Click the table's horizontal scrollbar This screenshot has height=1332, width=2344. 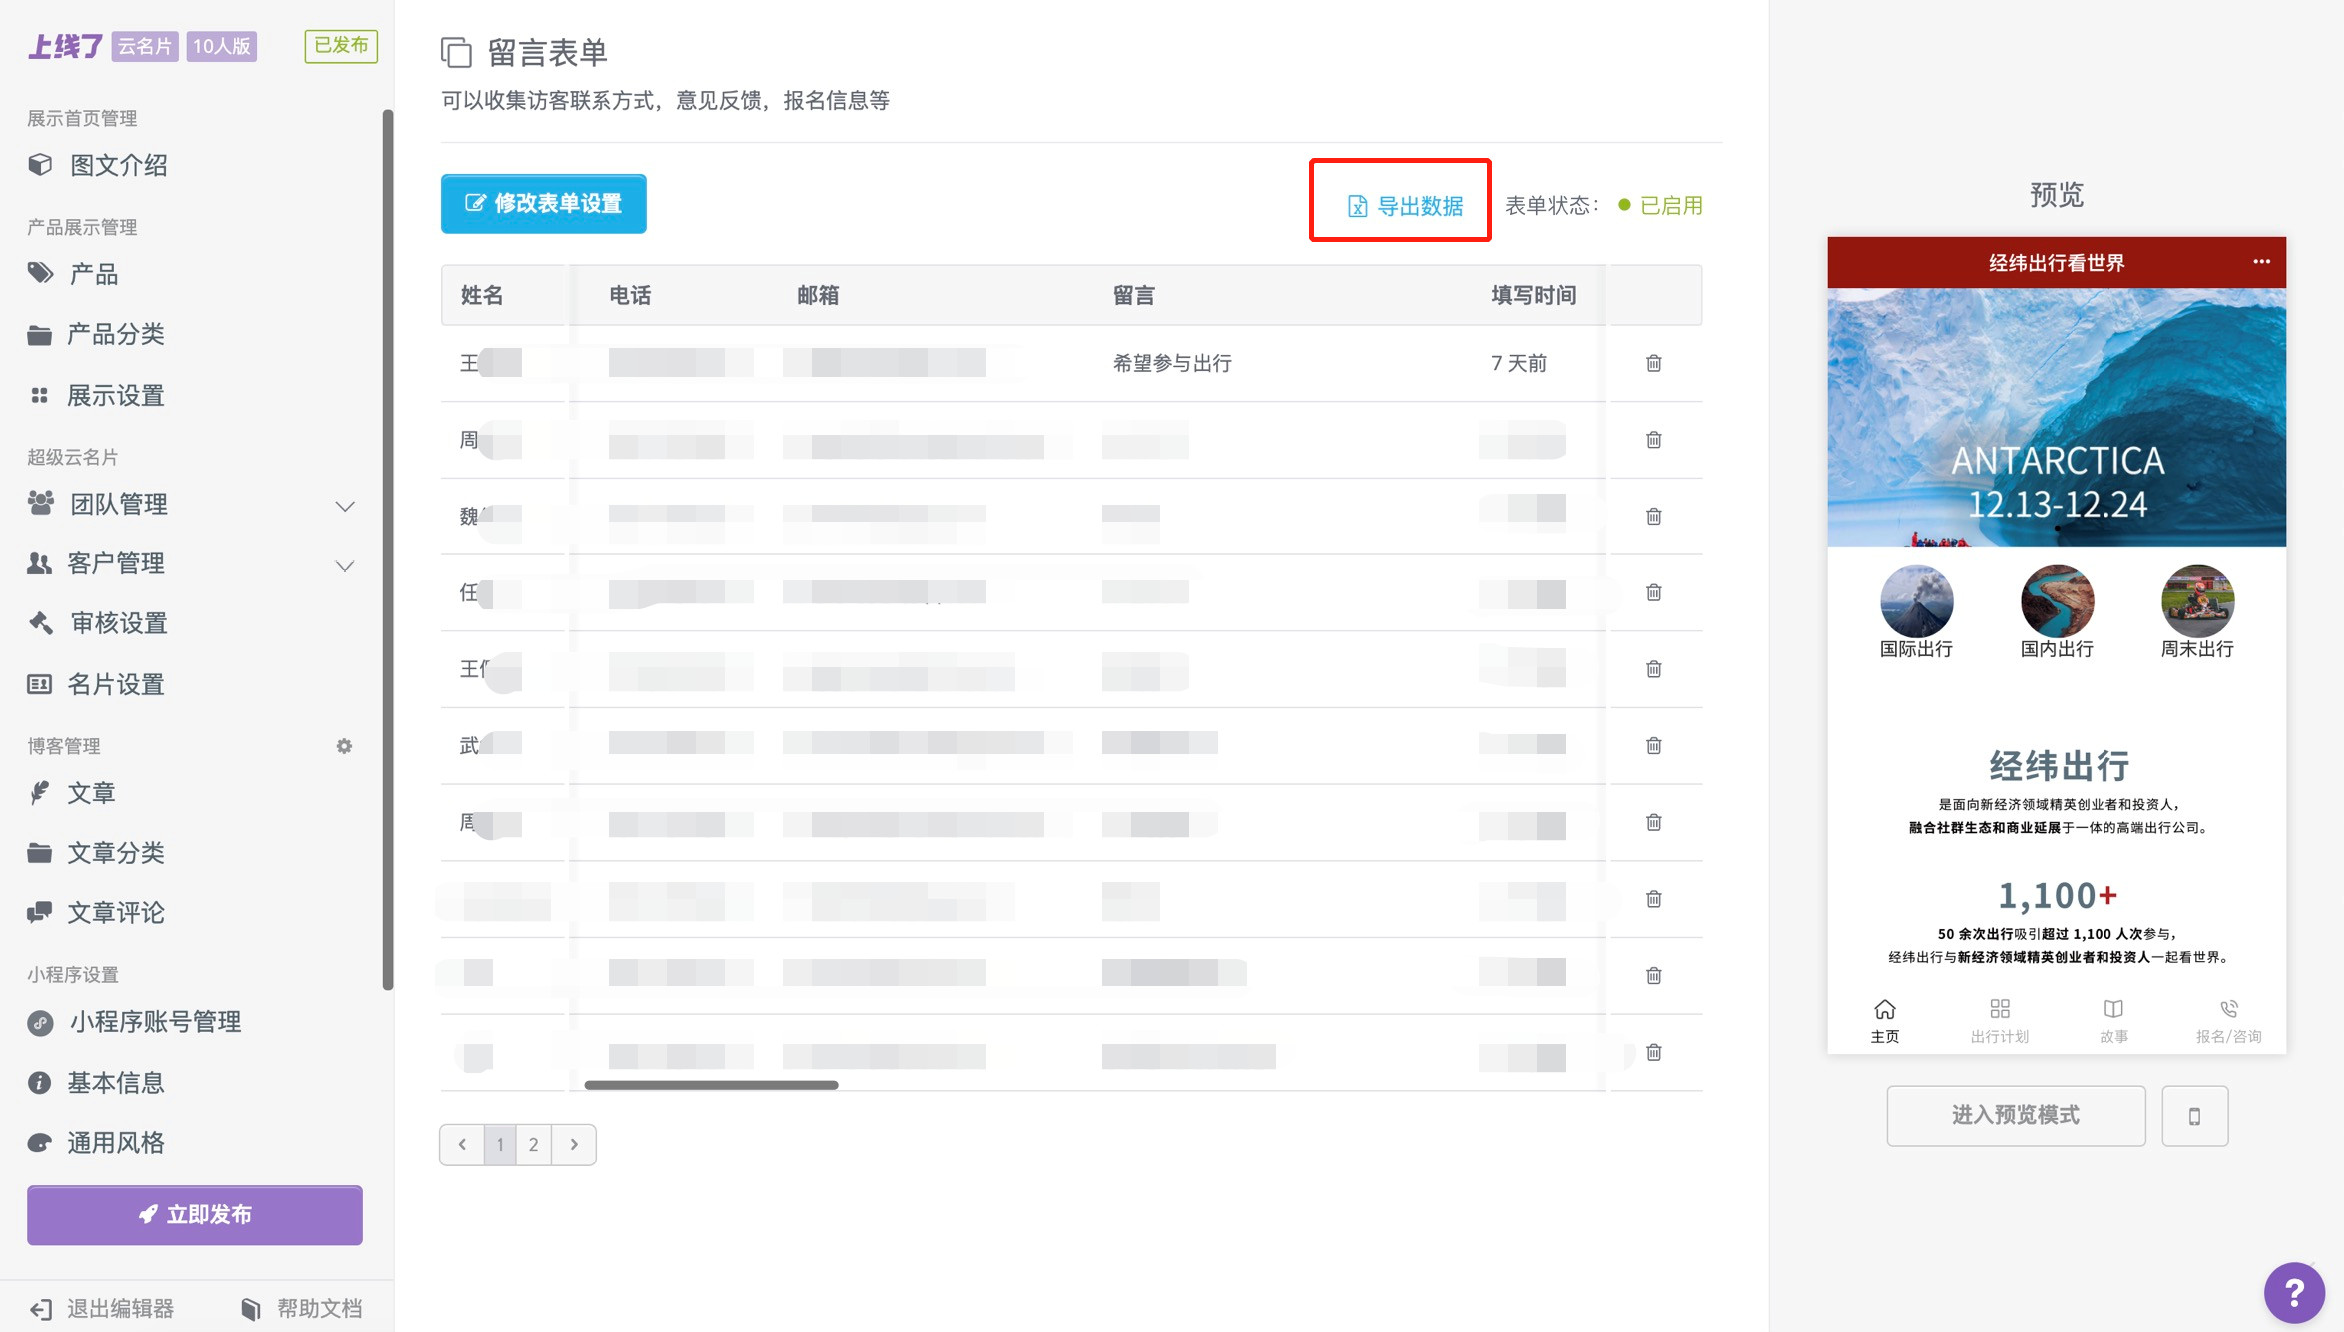[x=710, y=1085]
